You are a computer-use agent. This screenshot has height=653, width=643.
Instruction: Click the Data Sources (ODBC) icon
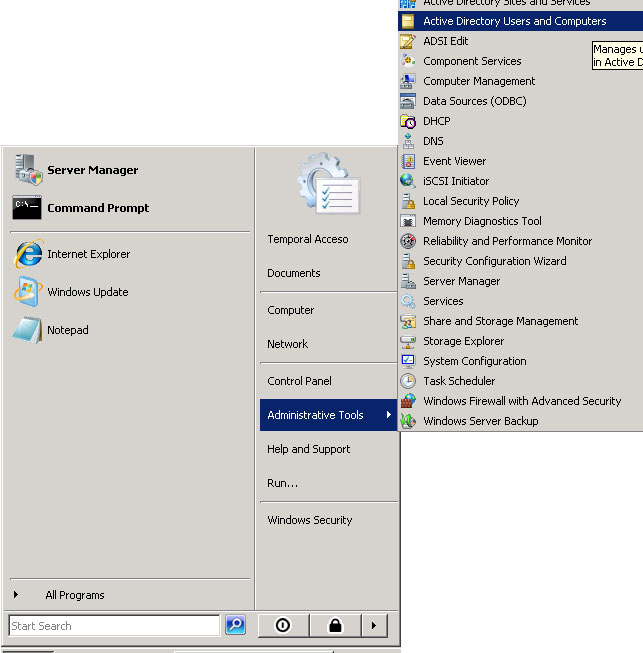tap(408, 101)
